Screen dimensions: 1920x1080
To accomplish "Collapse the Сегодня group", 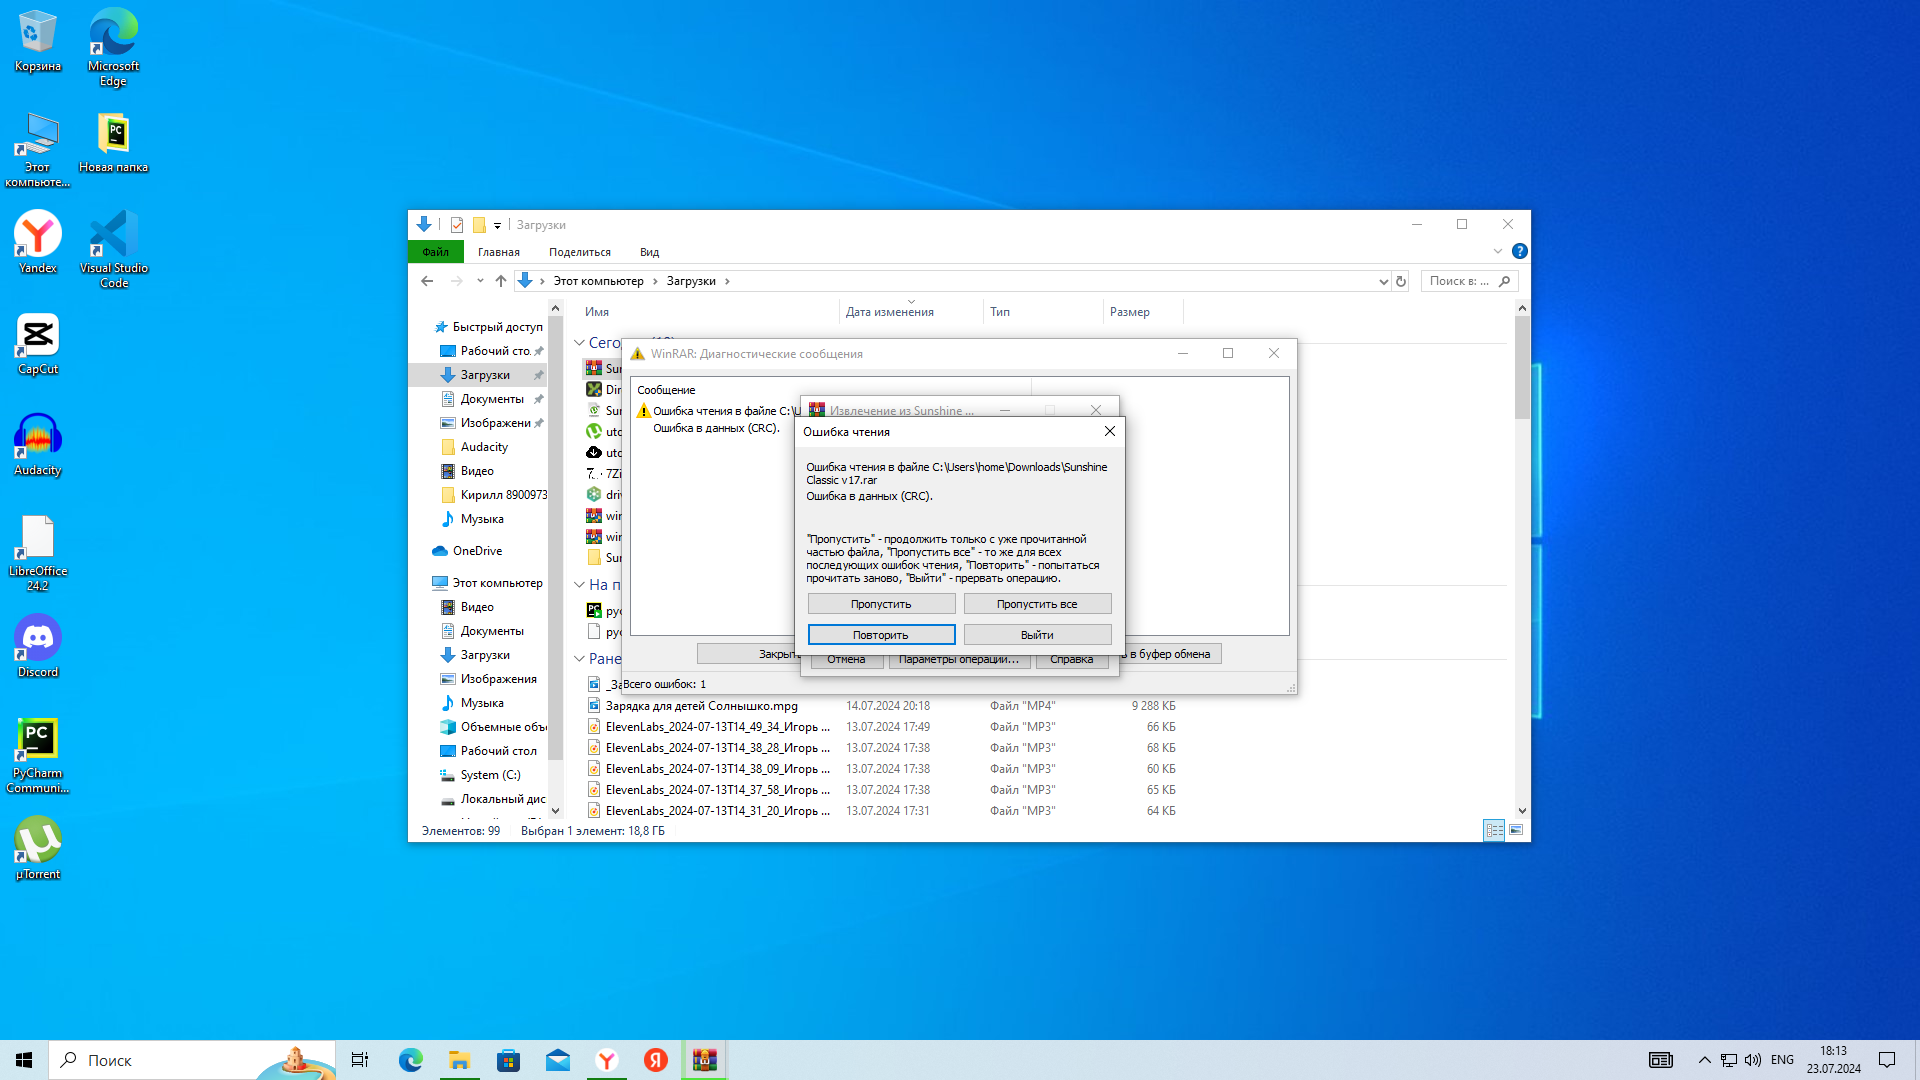I will click(x=579, y=343).
